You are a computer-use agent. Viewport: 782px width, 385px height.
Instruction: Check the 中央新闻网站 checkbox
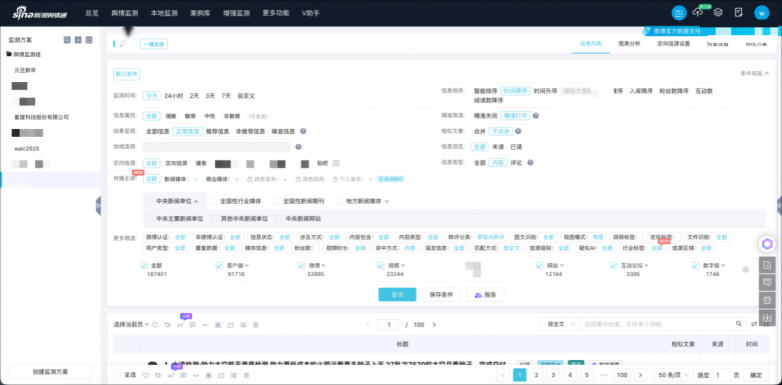point(279,218)
